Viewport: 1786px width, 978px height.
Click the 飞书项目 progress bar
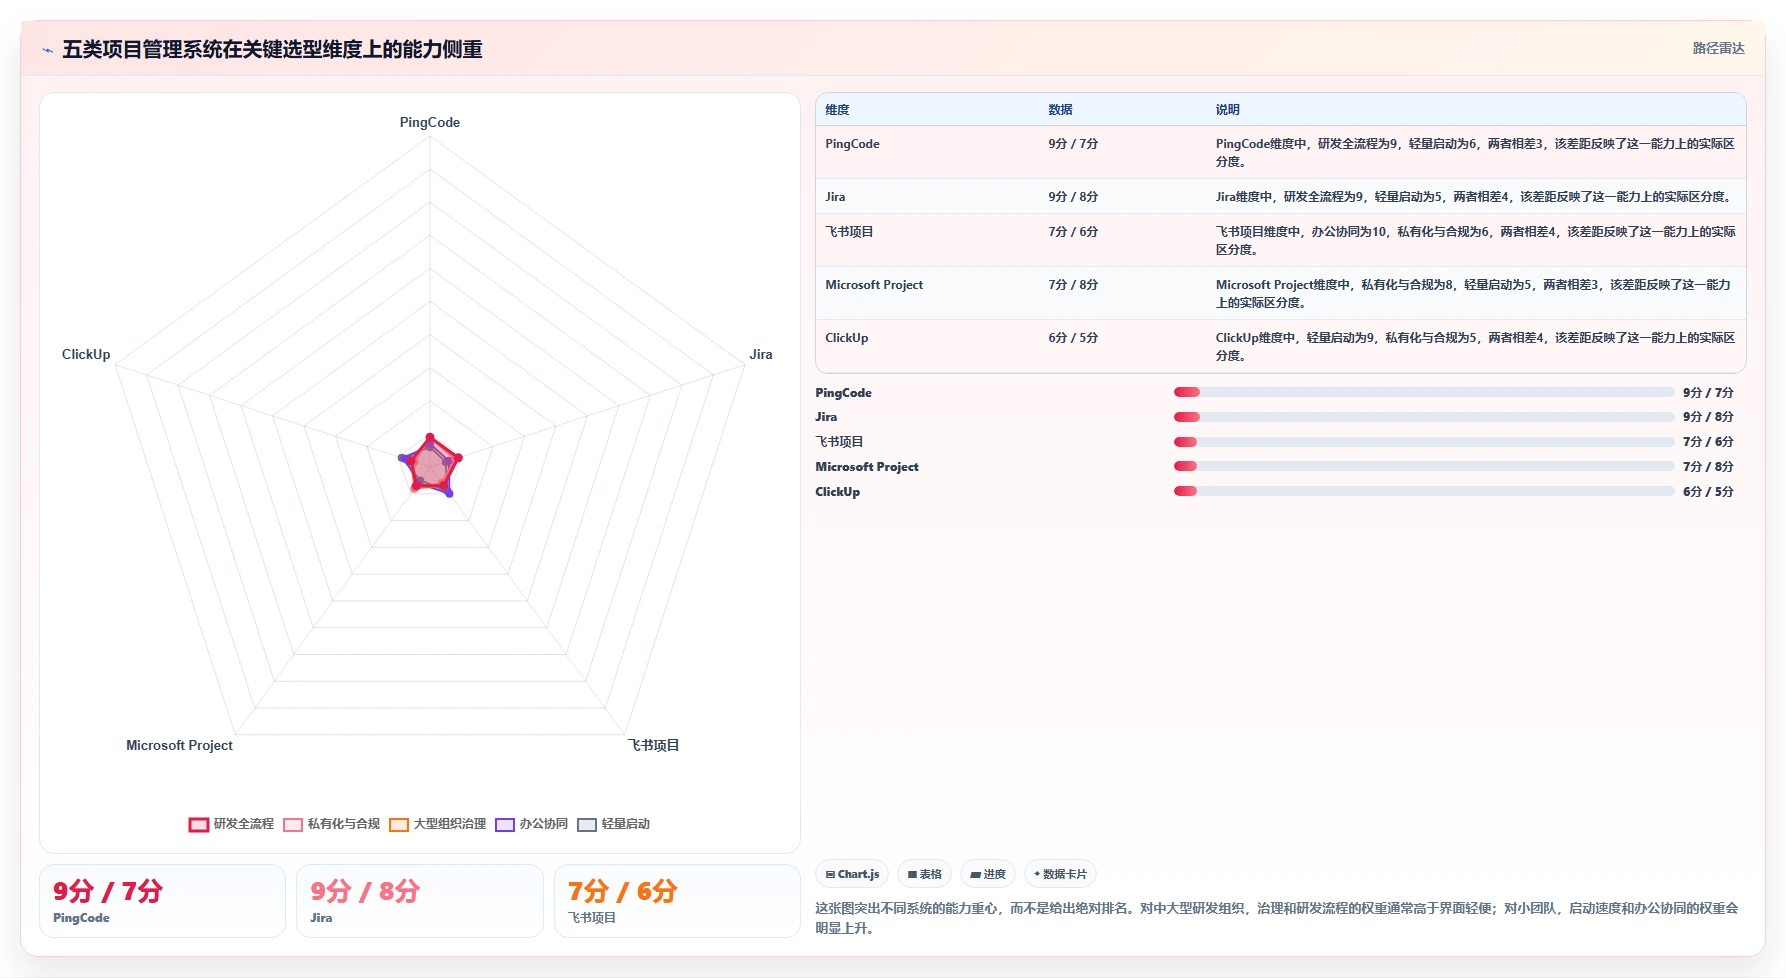coord(1424,442)
